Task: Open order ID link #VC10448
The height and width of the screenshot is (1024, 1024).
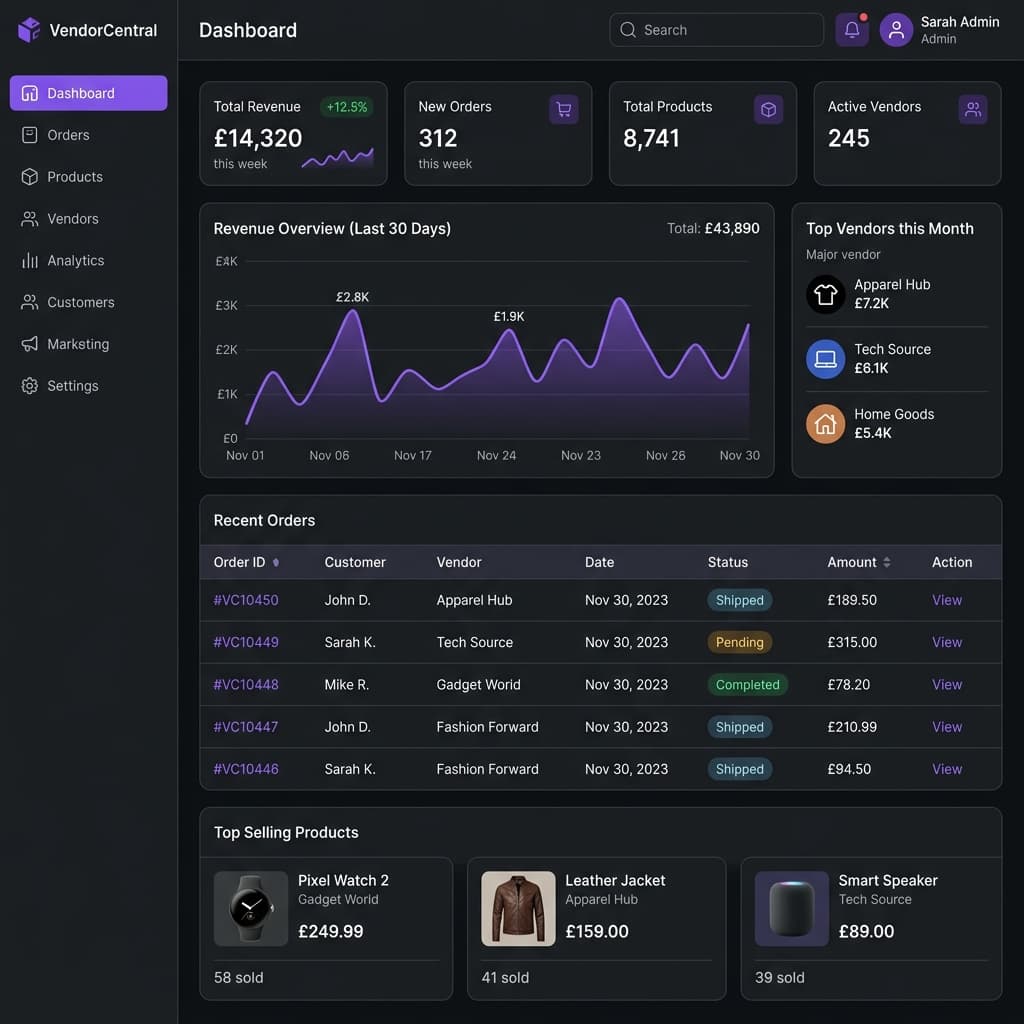Action: [x=246, y=685]
